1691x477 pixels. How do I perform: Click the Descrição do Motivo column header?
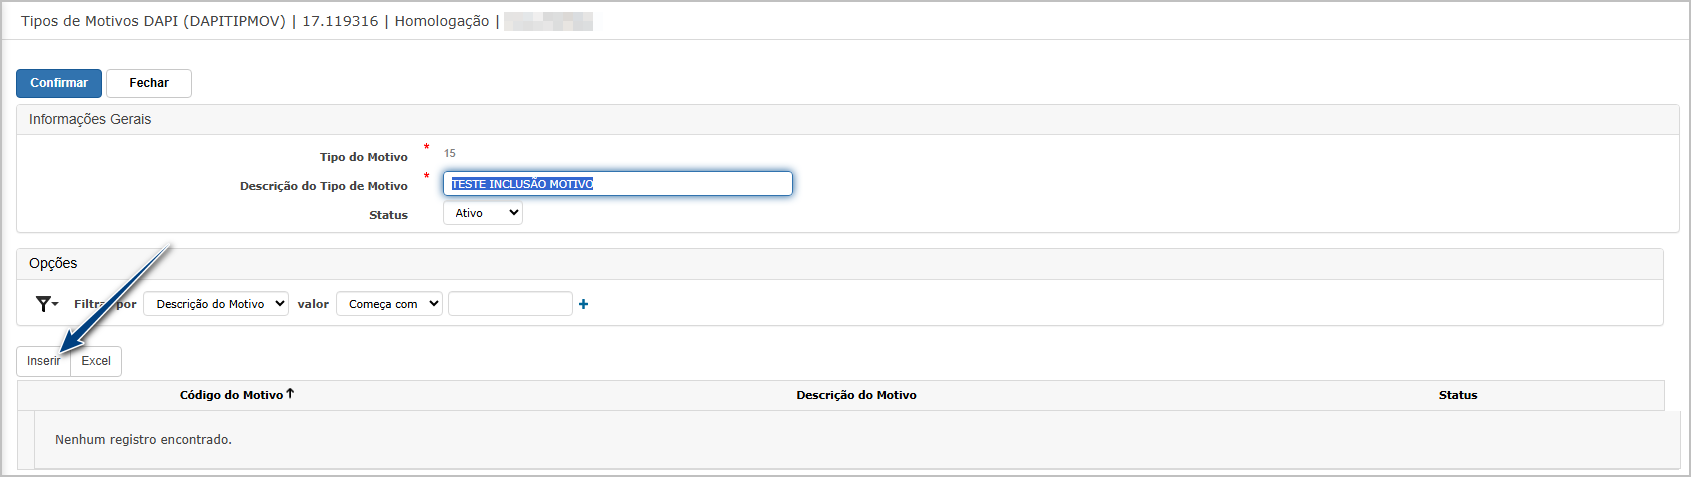(856, 395)
